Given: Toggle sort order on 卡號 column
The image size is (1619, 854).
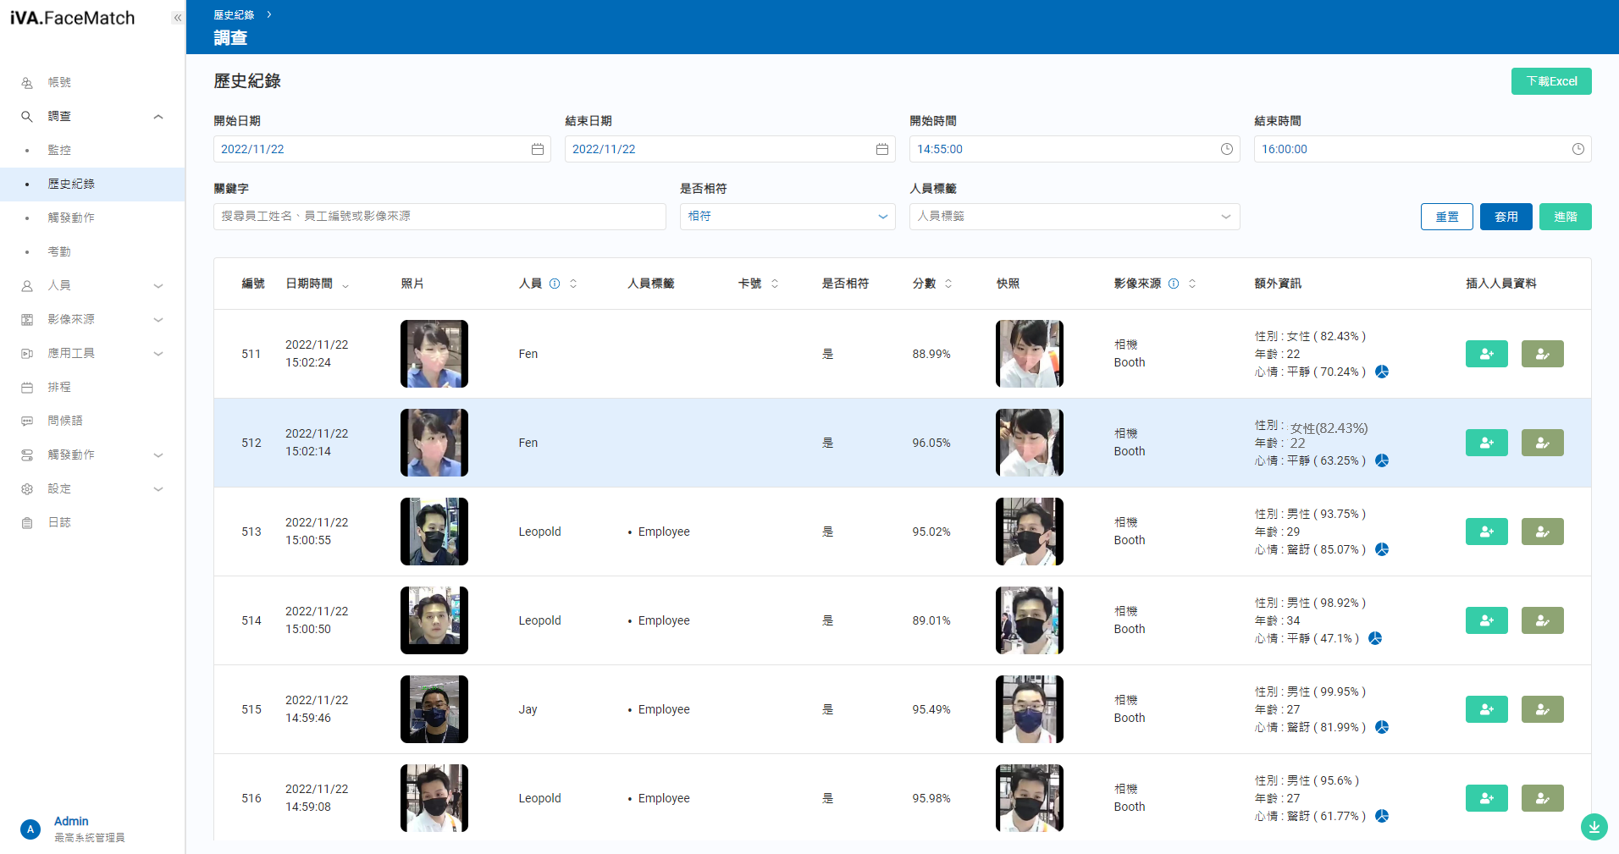Looking at the screenshot, I should (774, 284).
